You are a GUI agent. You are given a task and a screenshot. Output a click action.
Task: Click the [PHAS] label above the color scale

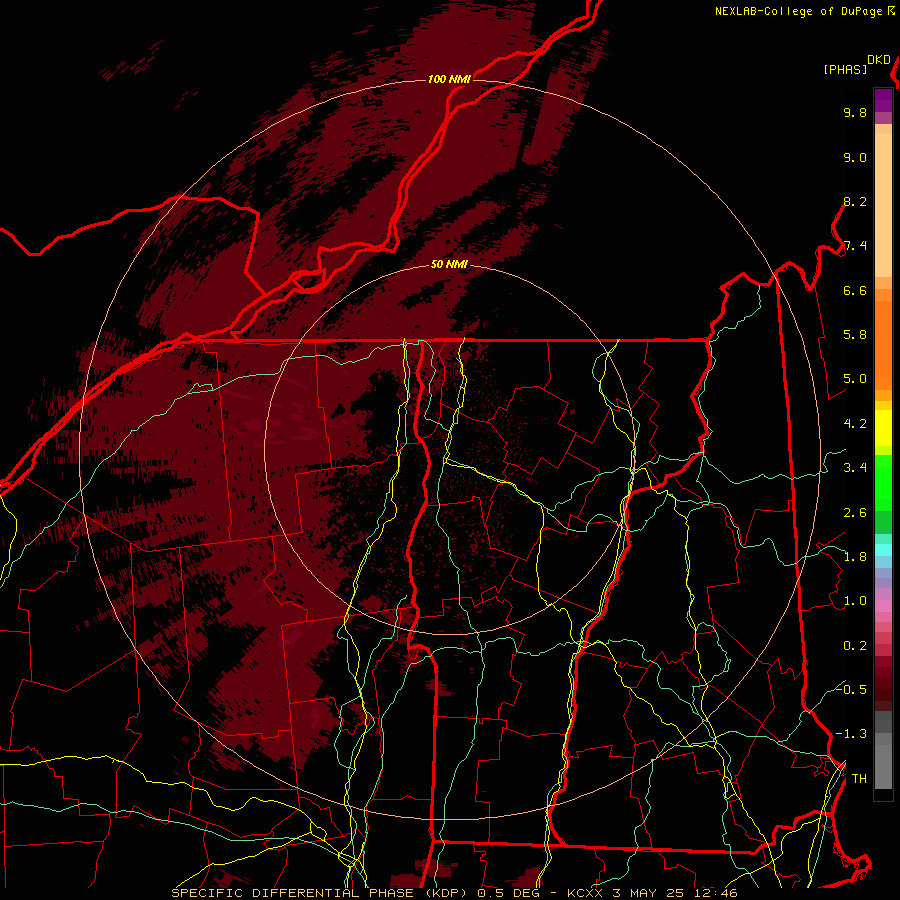pos(845,69)
